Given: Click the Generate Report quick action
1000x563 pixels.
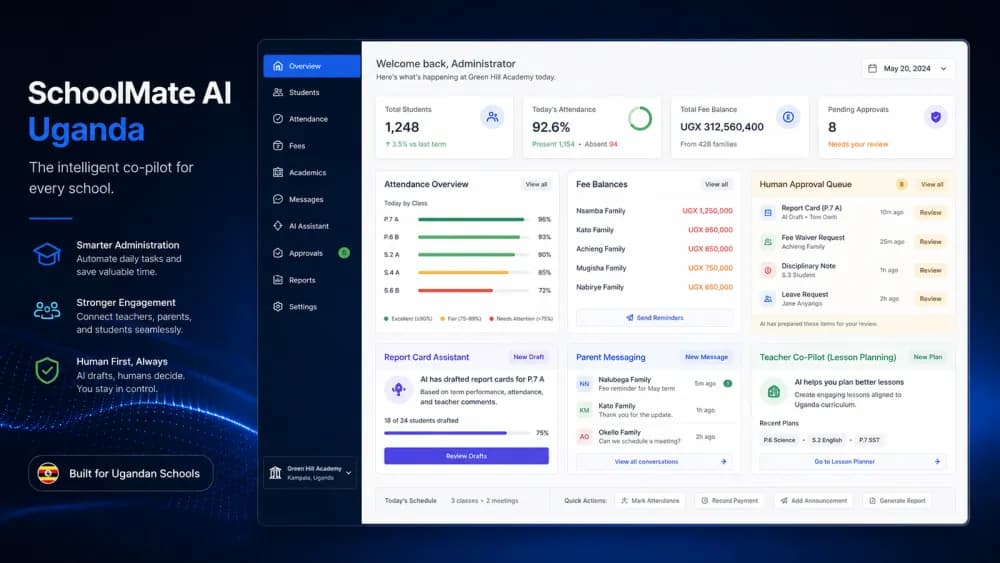Looking at the screenshot, I should tap(897, 501).
